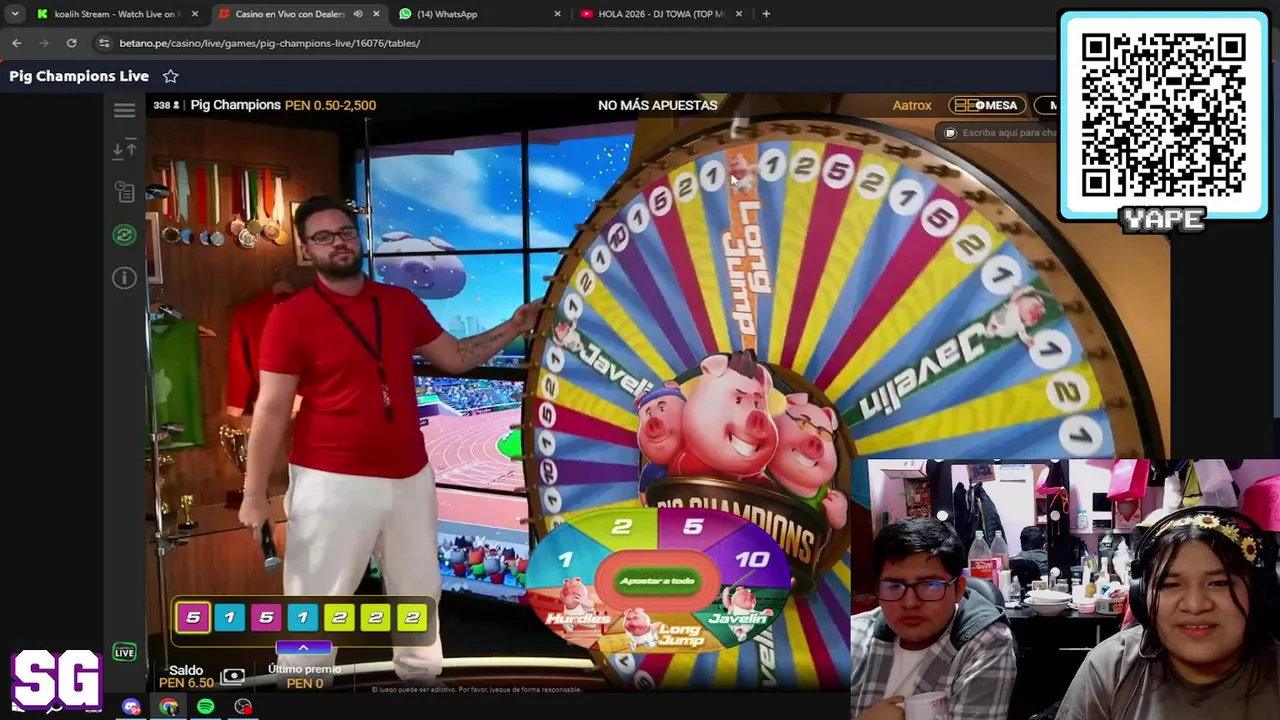This screenshot has width=1280, height=720.
Task: Click the browser forward arrow
Action: pos(44,43)
